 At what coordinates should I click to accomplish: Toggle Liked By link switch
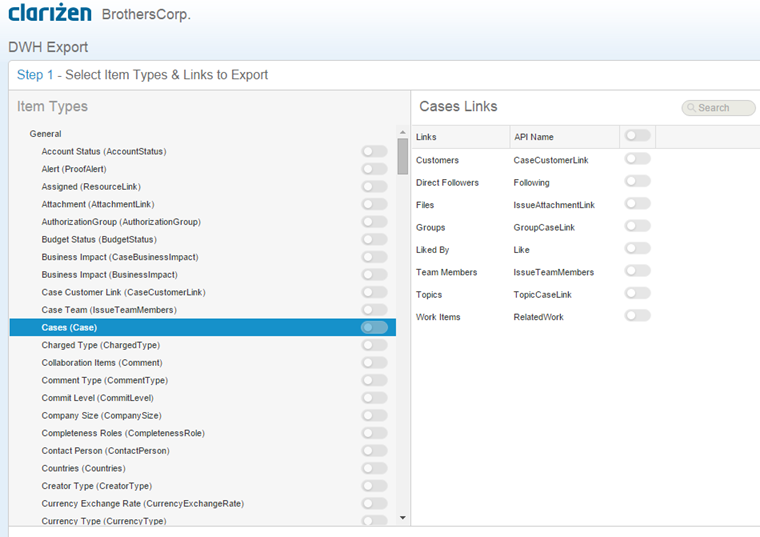637,249
